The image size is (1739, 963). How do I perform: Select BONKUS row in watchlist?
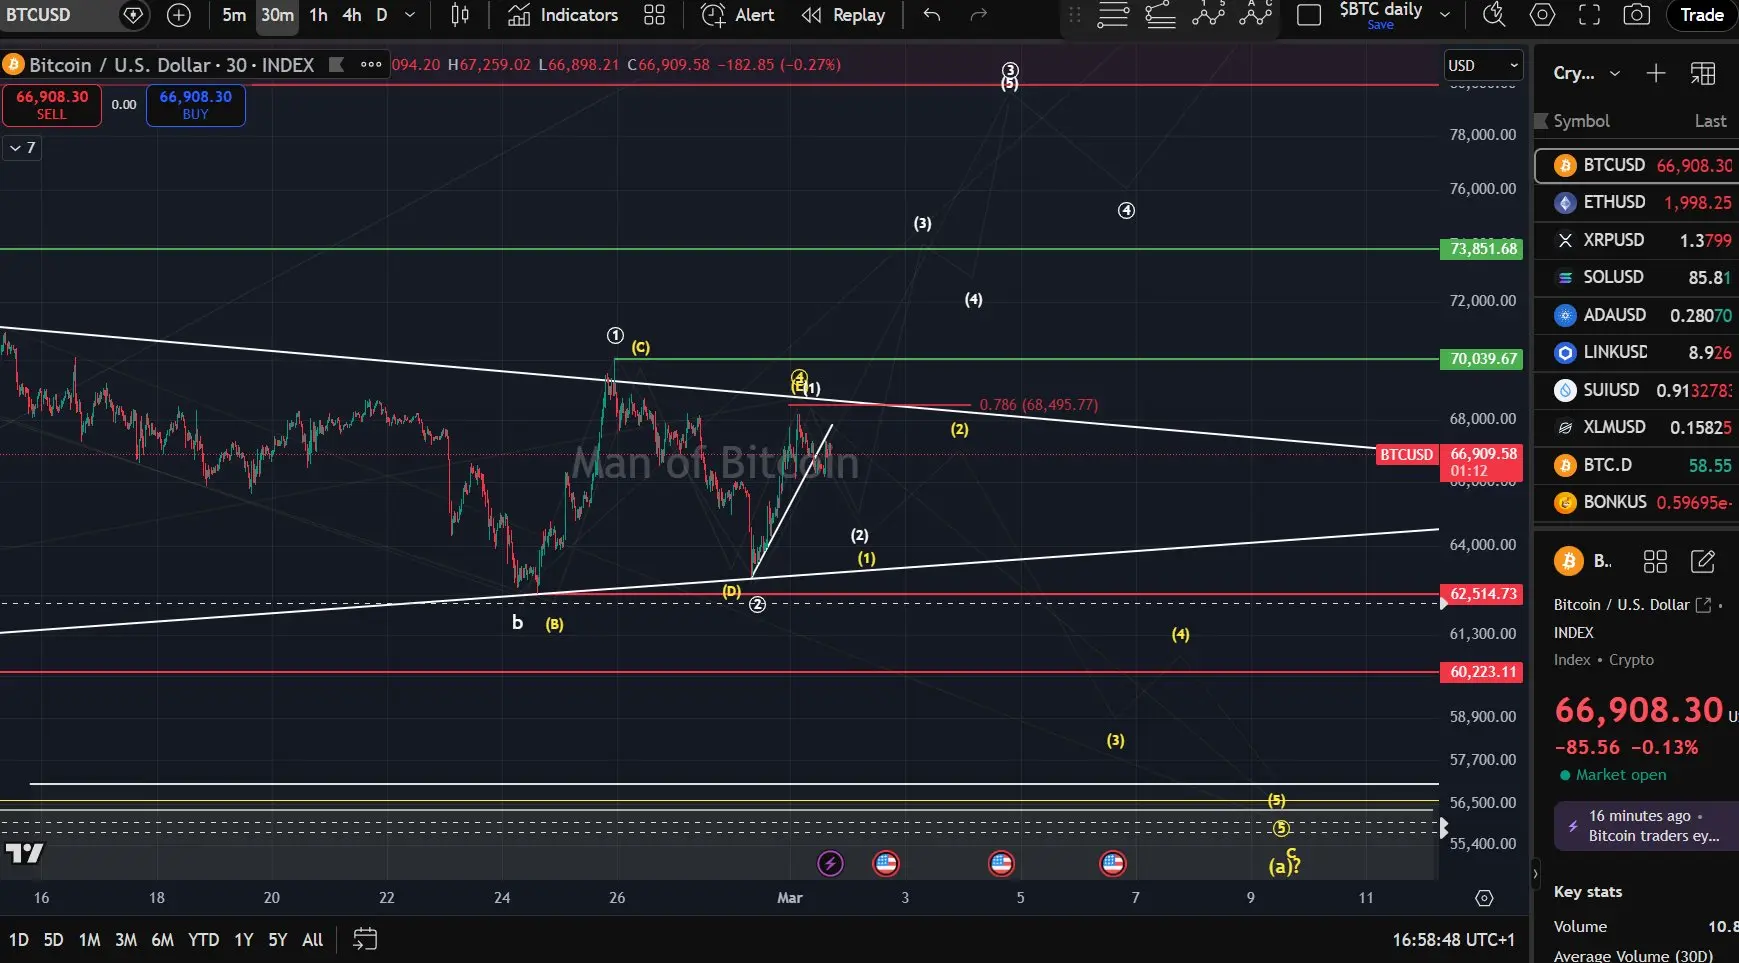(1637, 502)
